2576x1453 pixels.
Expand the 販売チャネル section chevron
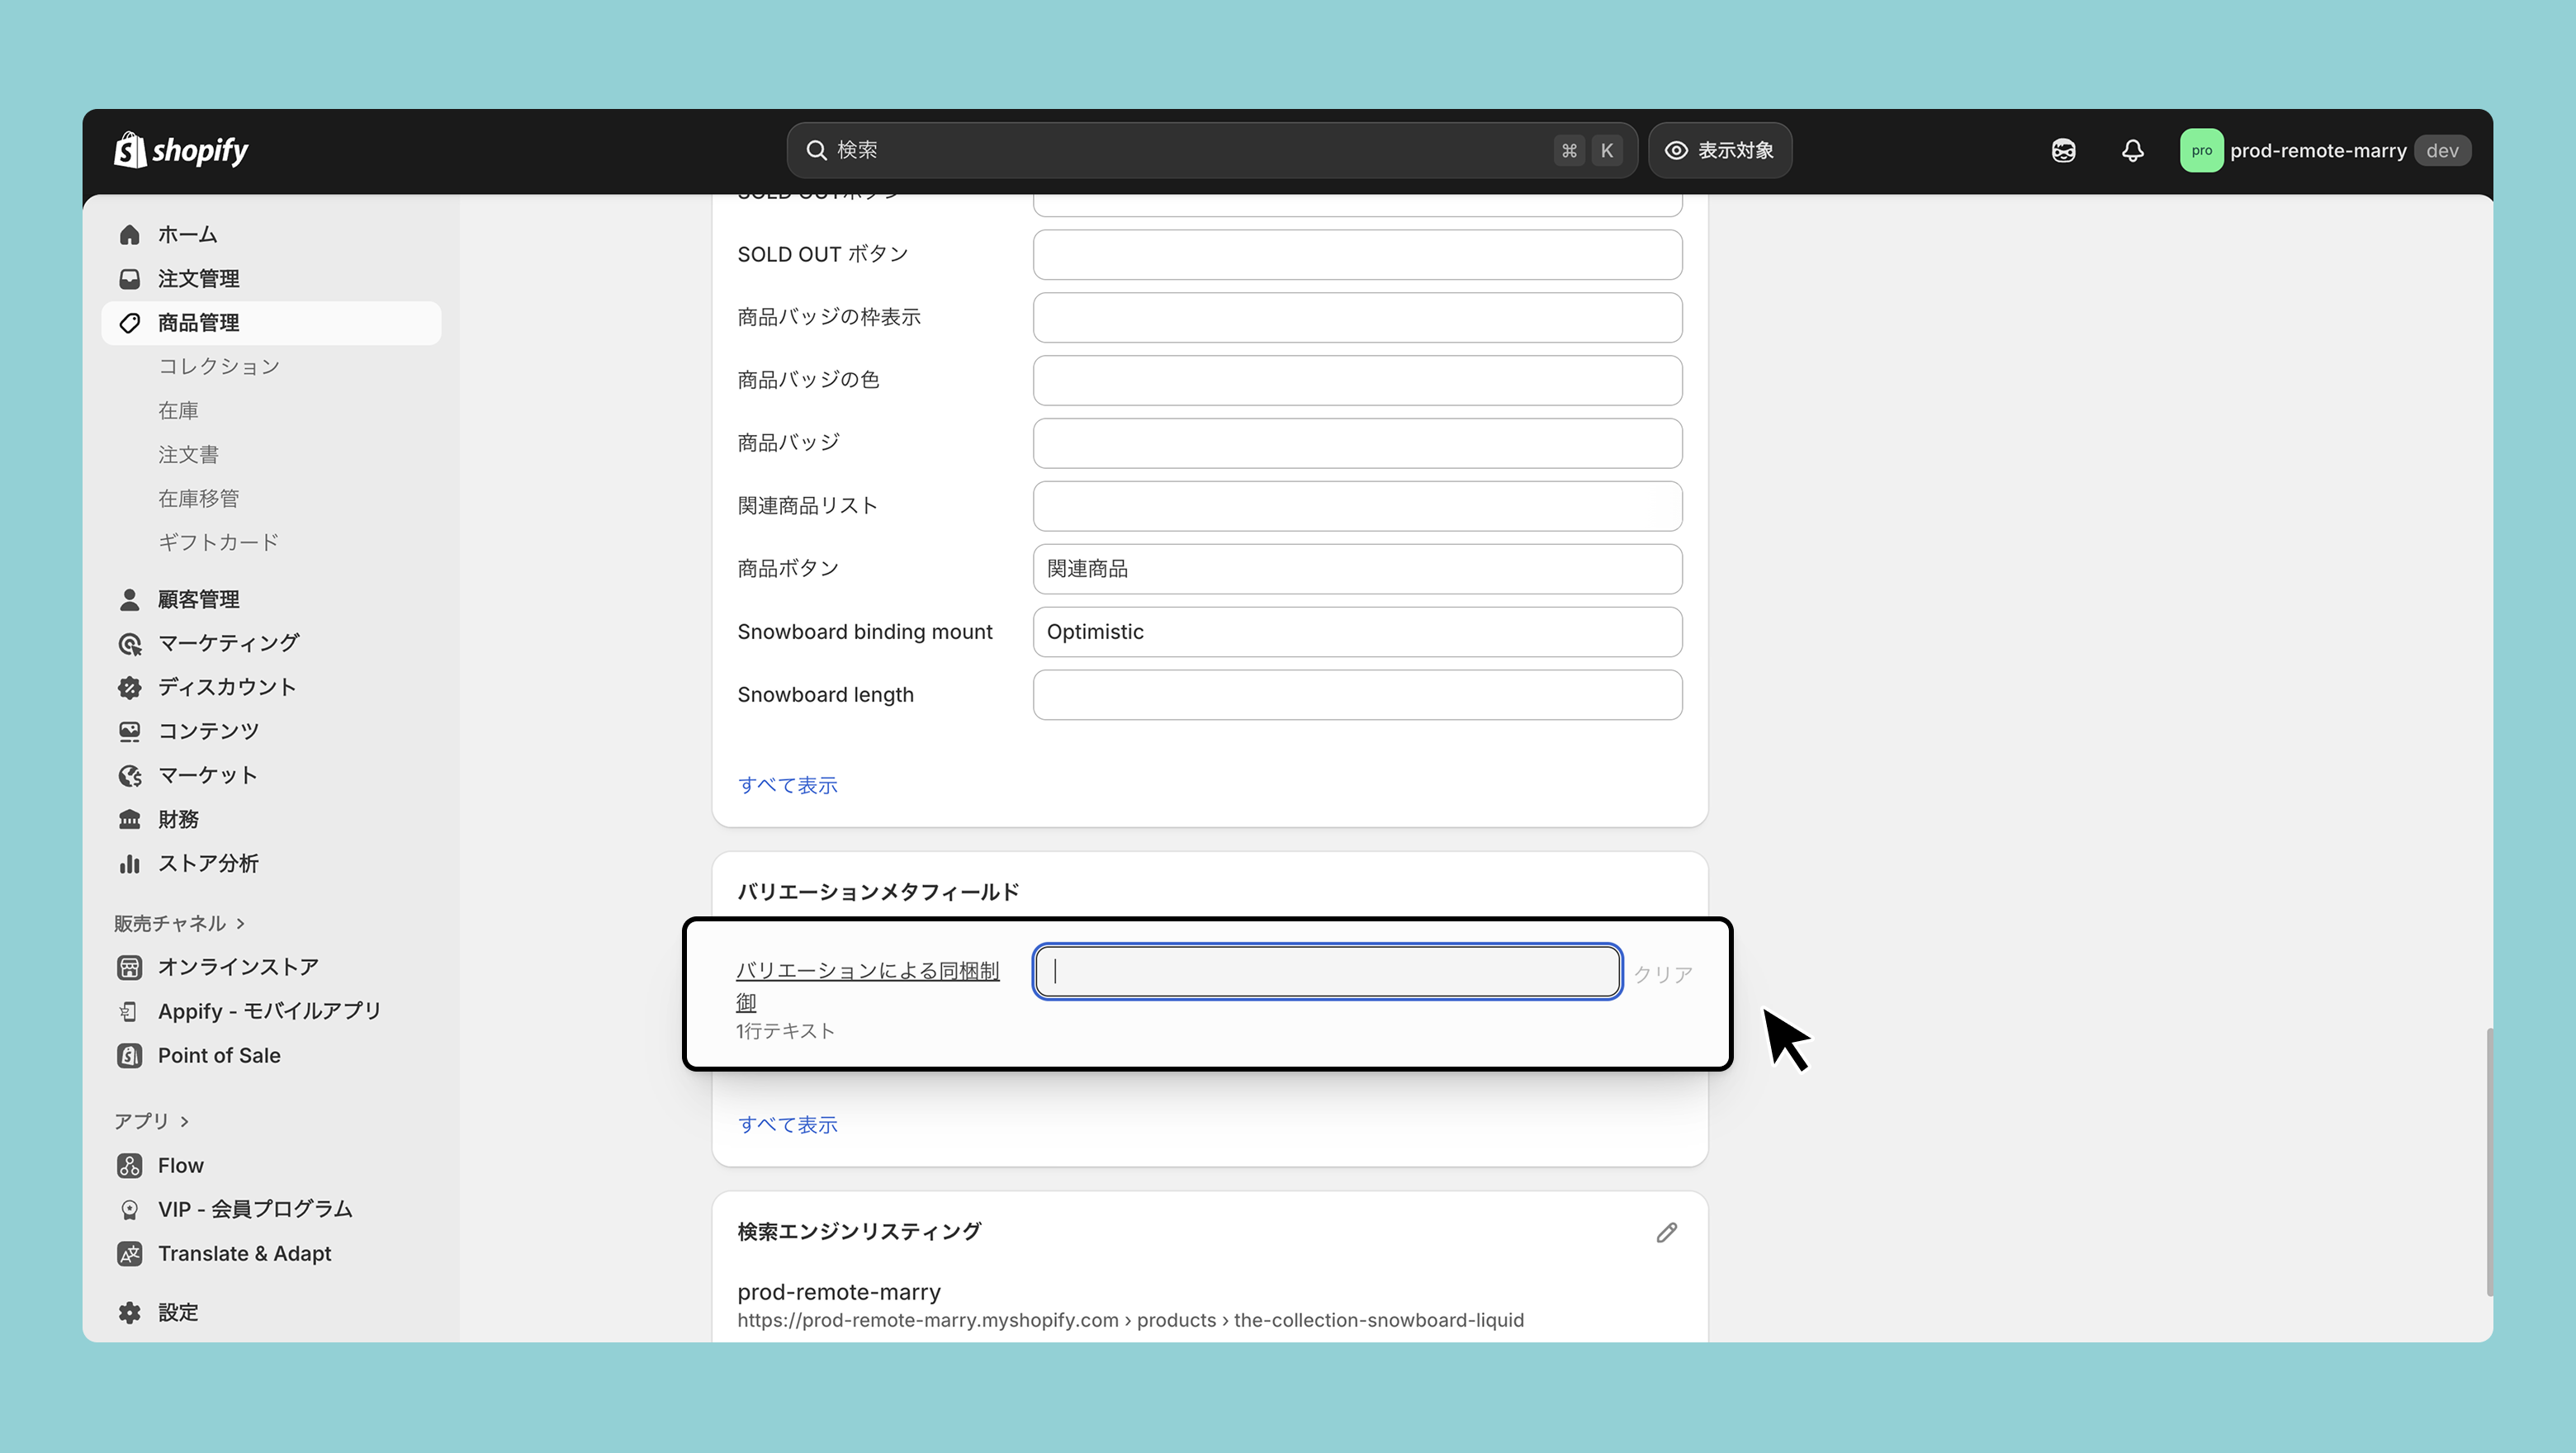240,923
